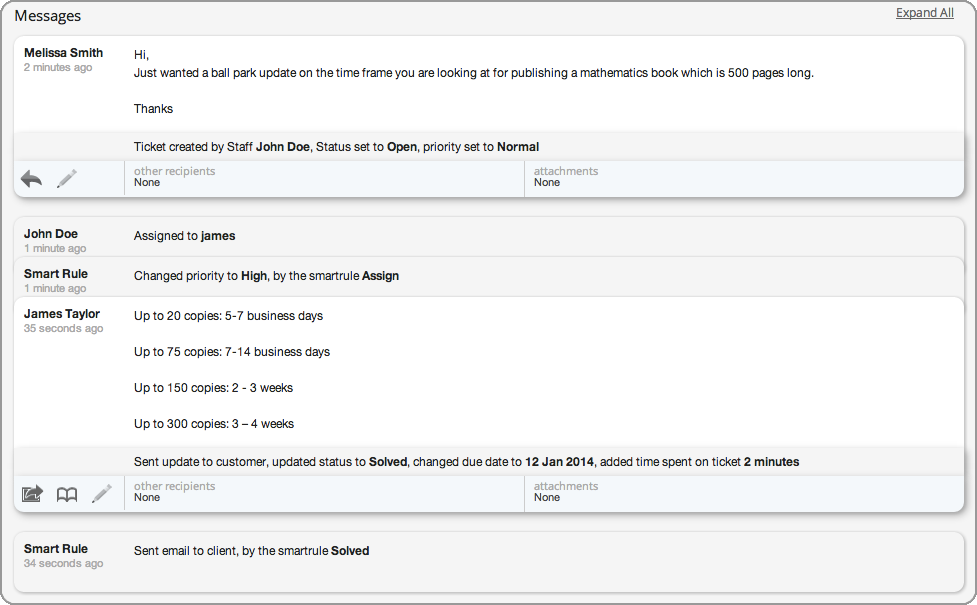
Task: Select the Smart Rule entry that changed priority to High
Action: coord(488,277)
